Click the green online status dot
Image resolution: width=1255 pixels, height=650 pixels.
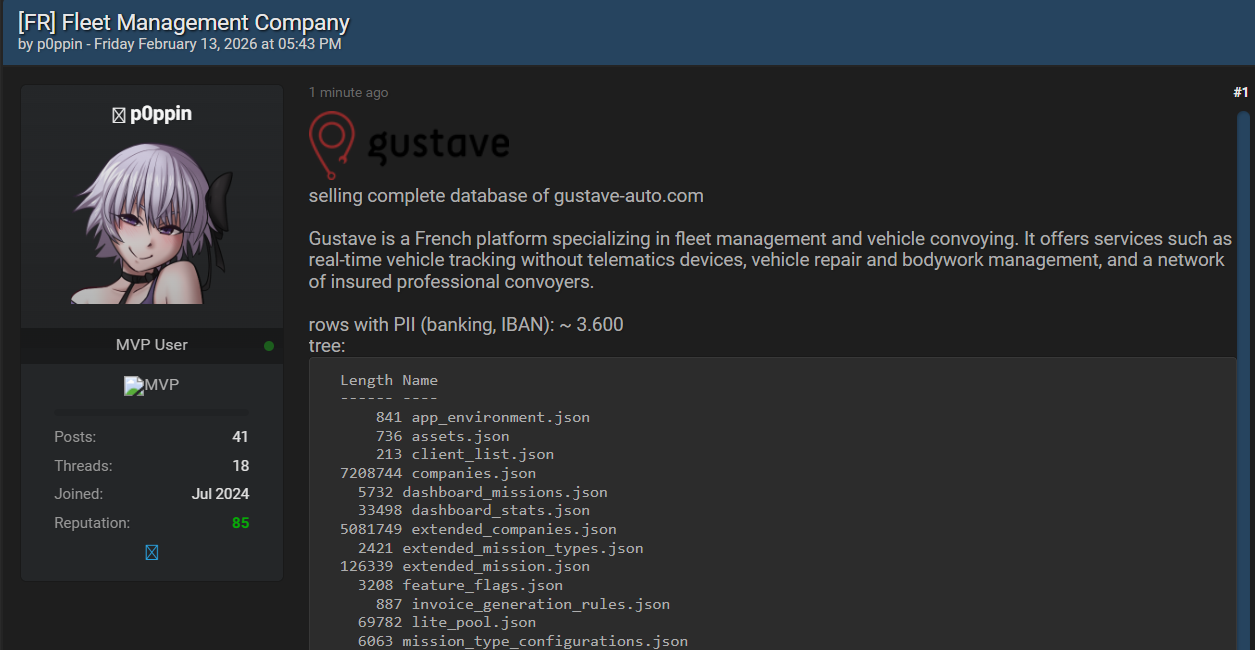269,346
